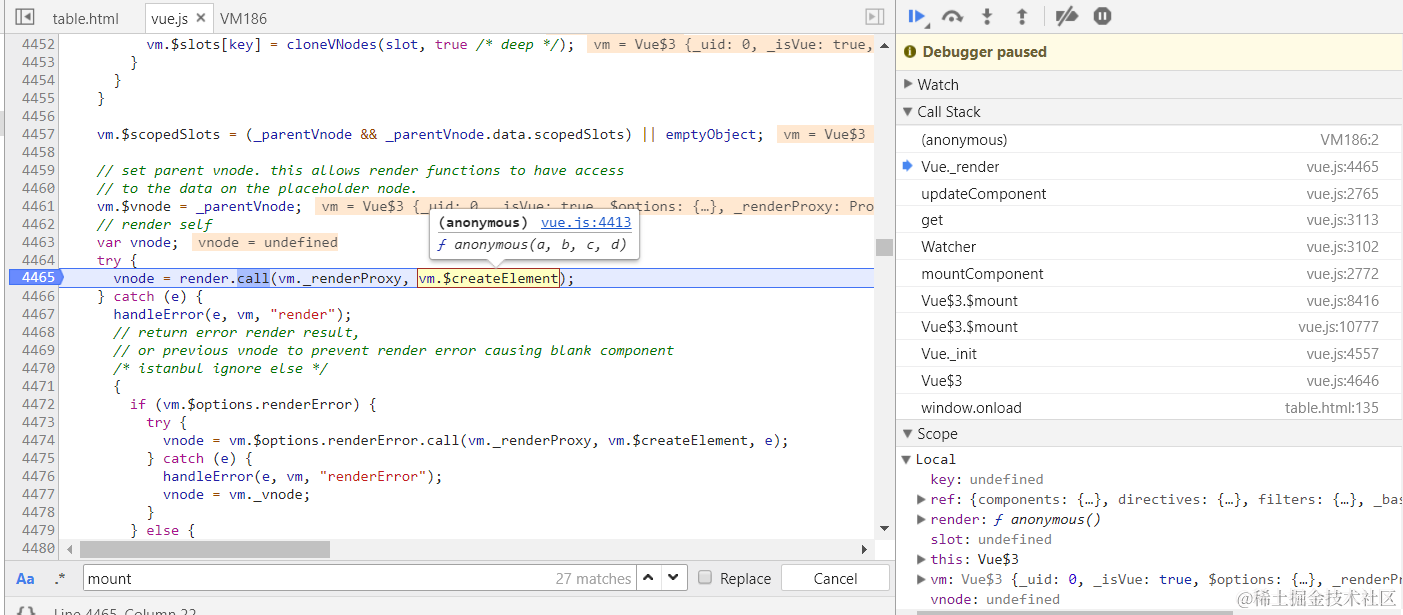1403x615 pixels.
Task: Click horizontal scrollbar right arrow
Action: 865,549
